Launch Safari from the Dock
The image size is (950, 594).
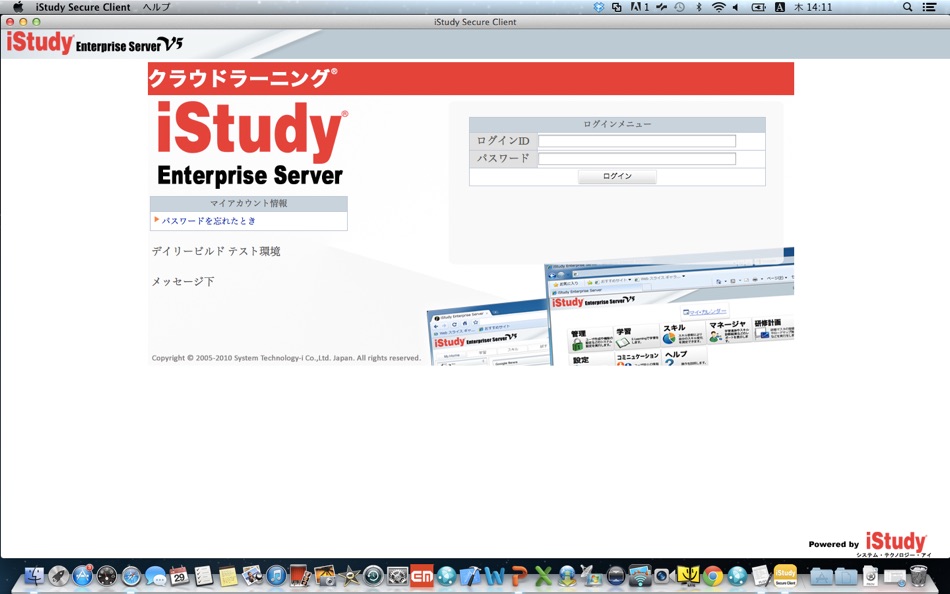[x=131, y=576]
